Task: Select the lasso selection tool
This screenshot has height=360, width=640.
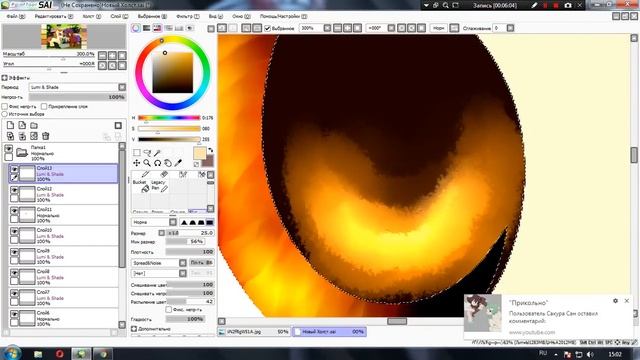Action: tap(147, 153)
